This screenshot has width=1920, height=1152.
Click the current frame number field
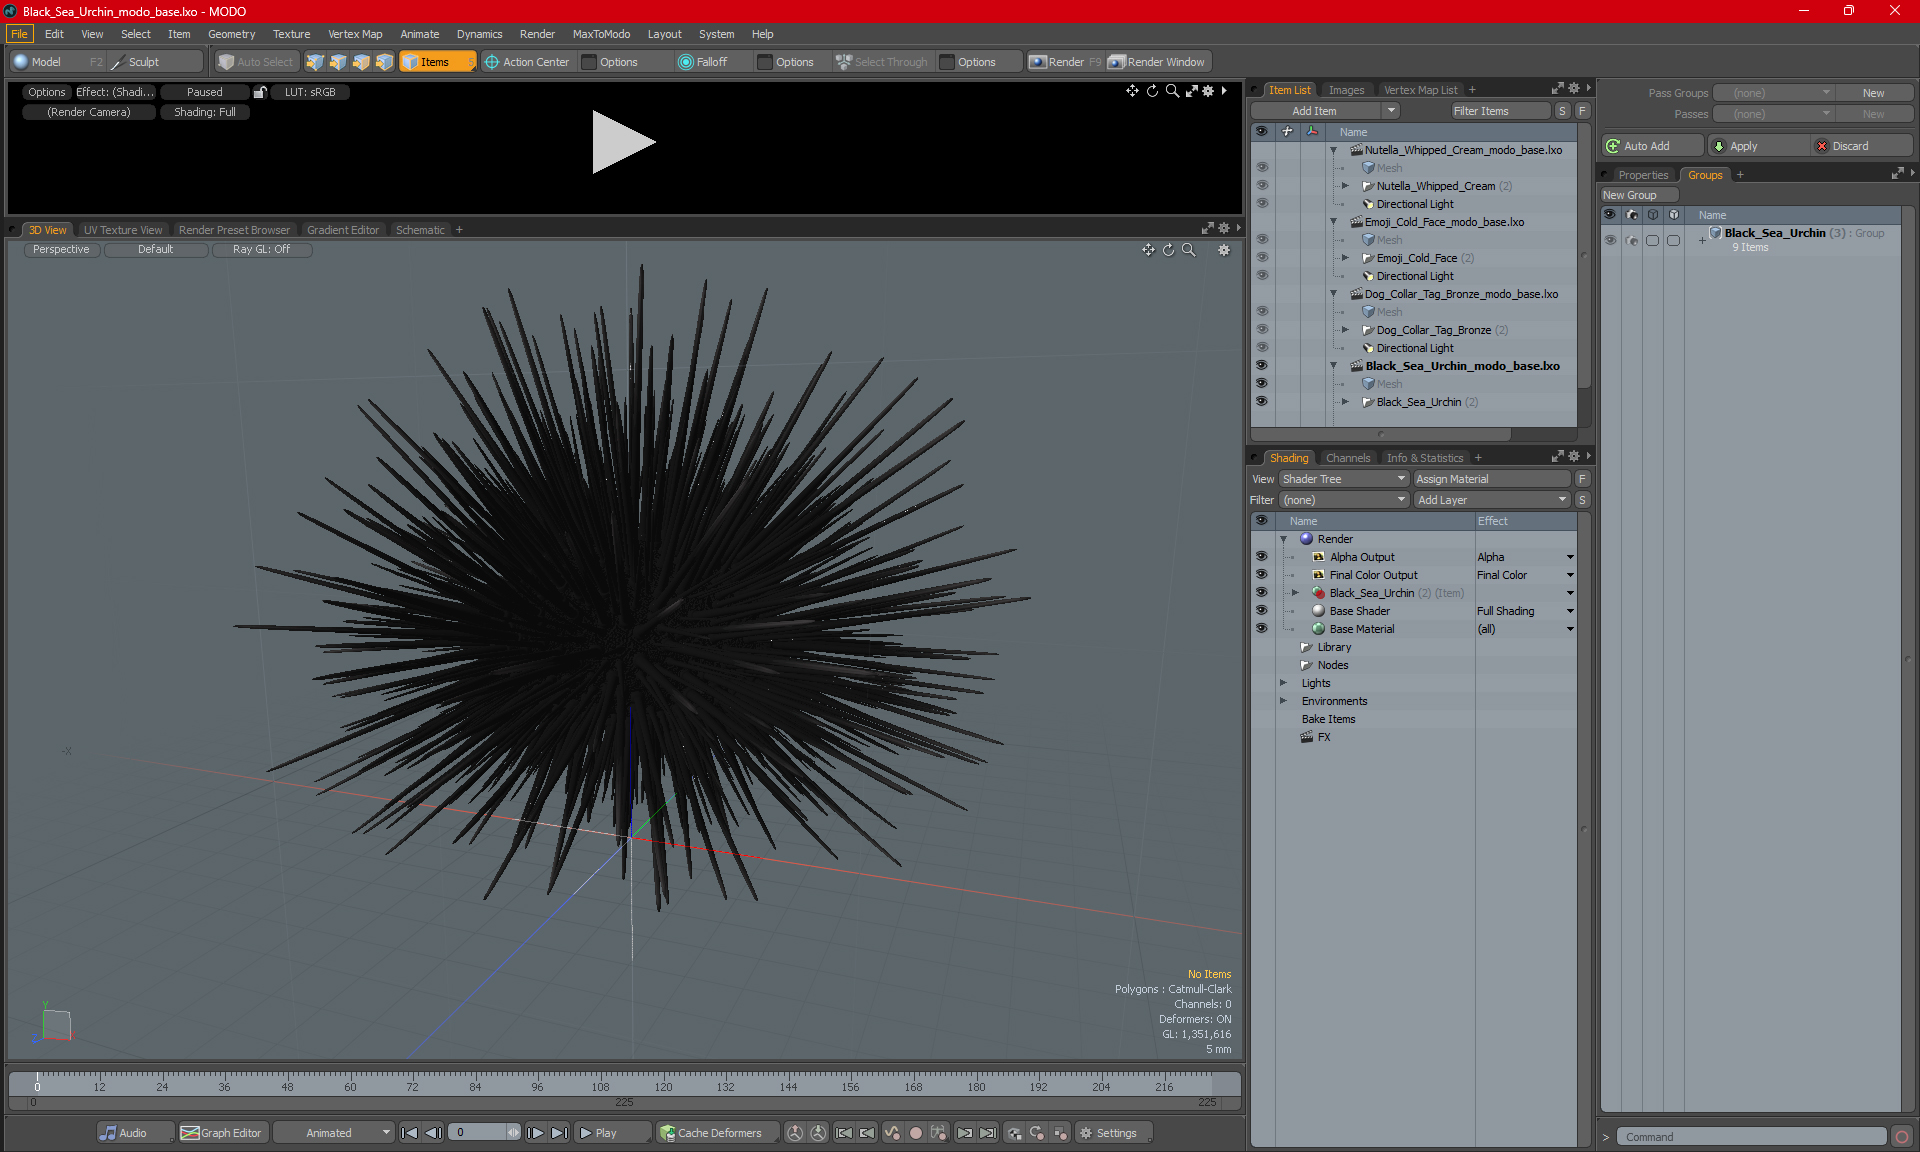(x=478, y=1133)
